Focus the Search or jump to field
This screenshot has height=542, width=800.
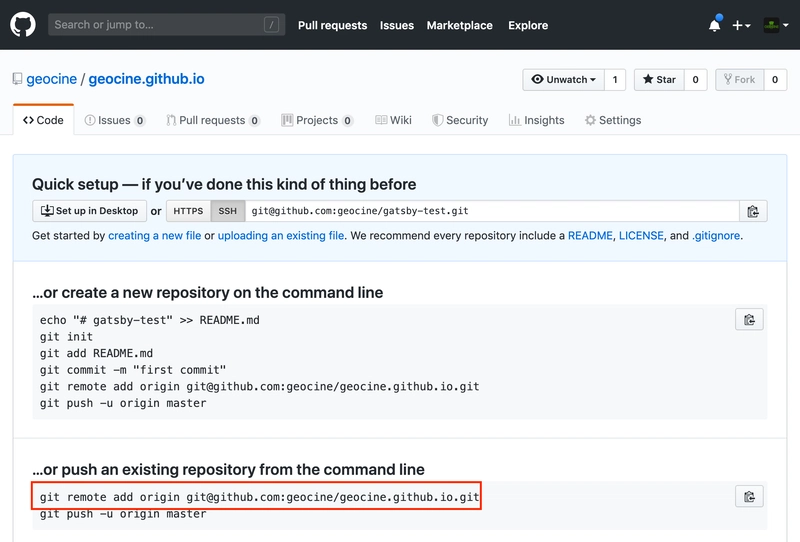coord(166,24)
